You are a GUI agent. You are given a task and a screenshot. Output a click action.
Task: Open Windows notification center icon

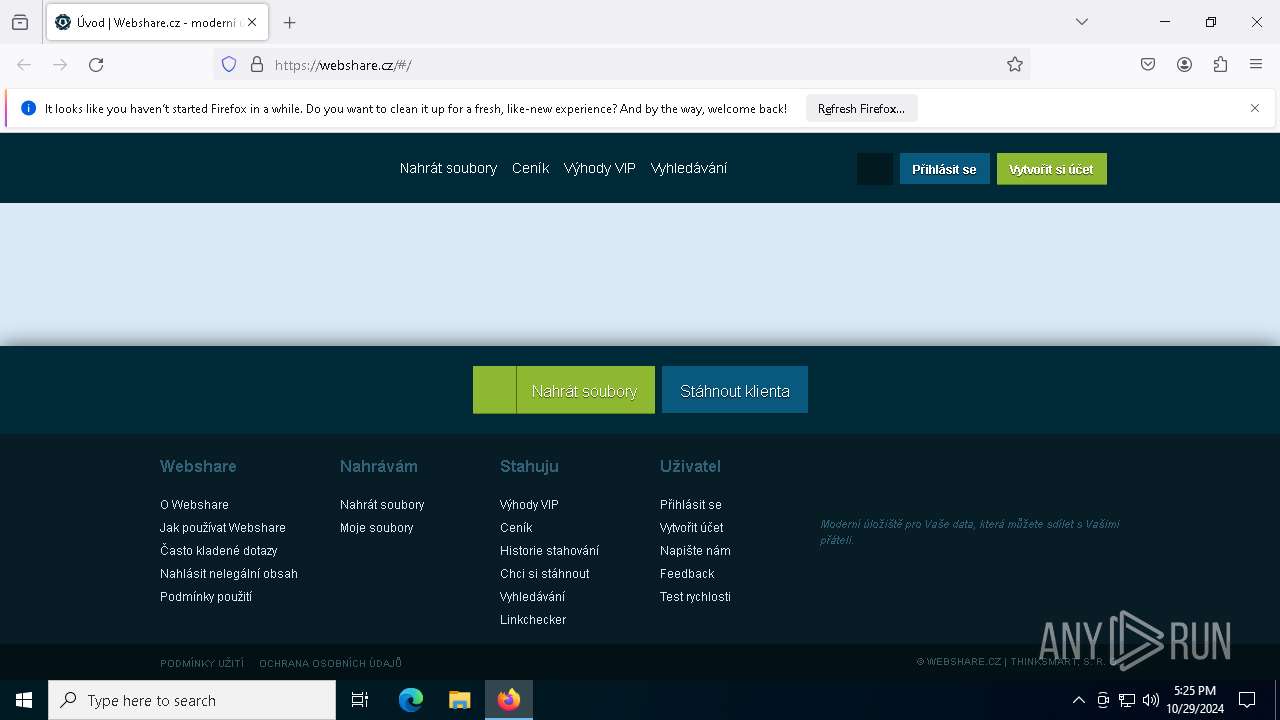[x=1247, y=700]
